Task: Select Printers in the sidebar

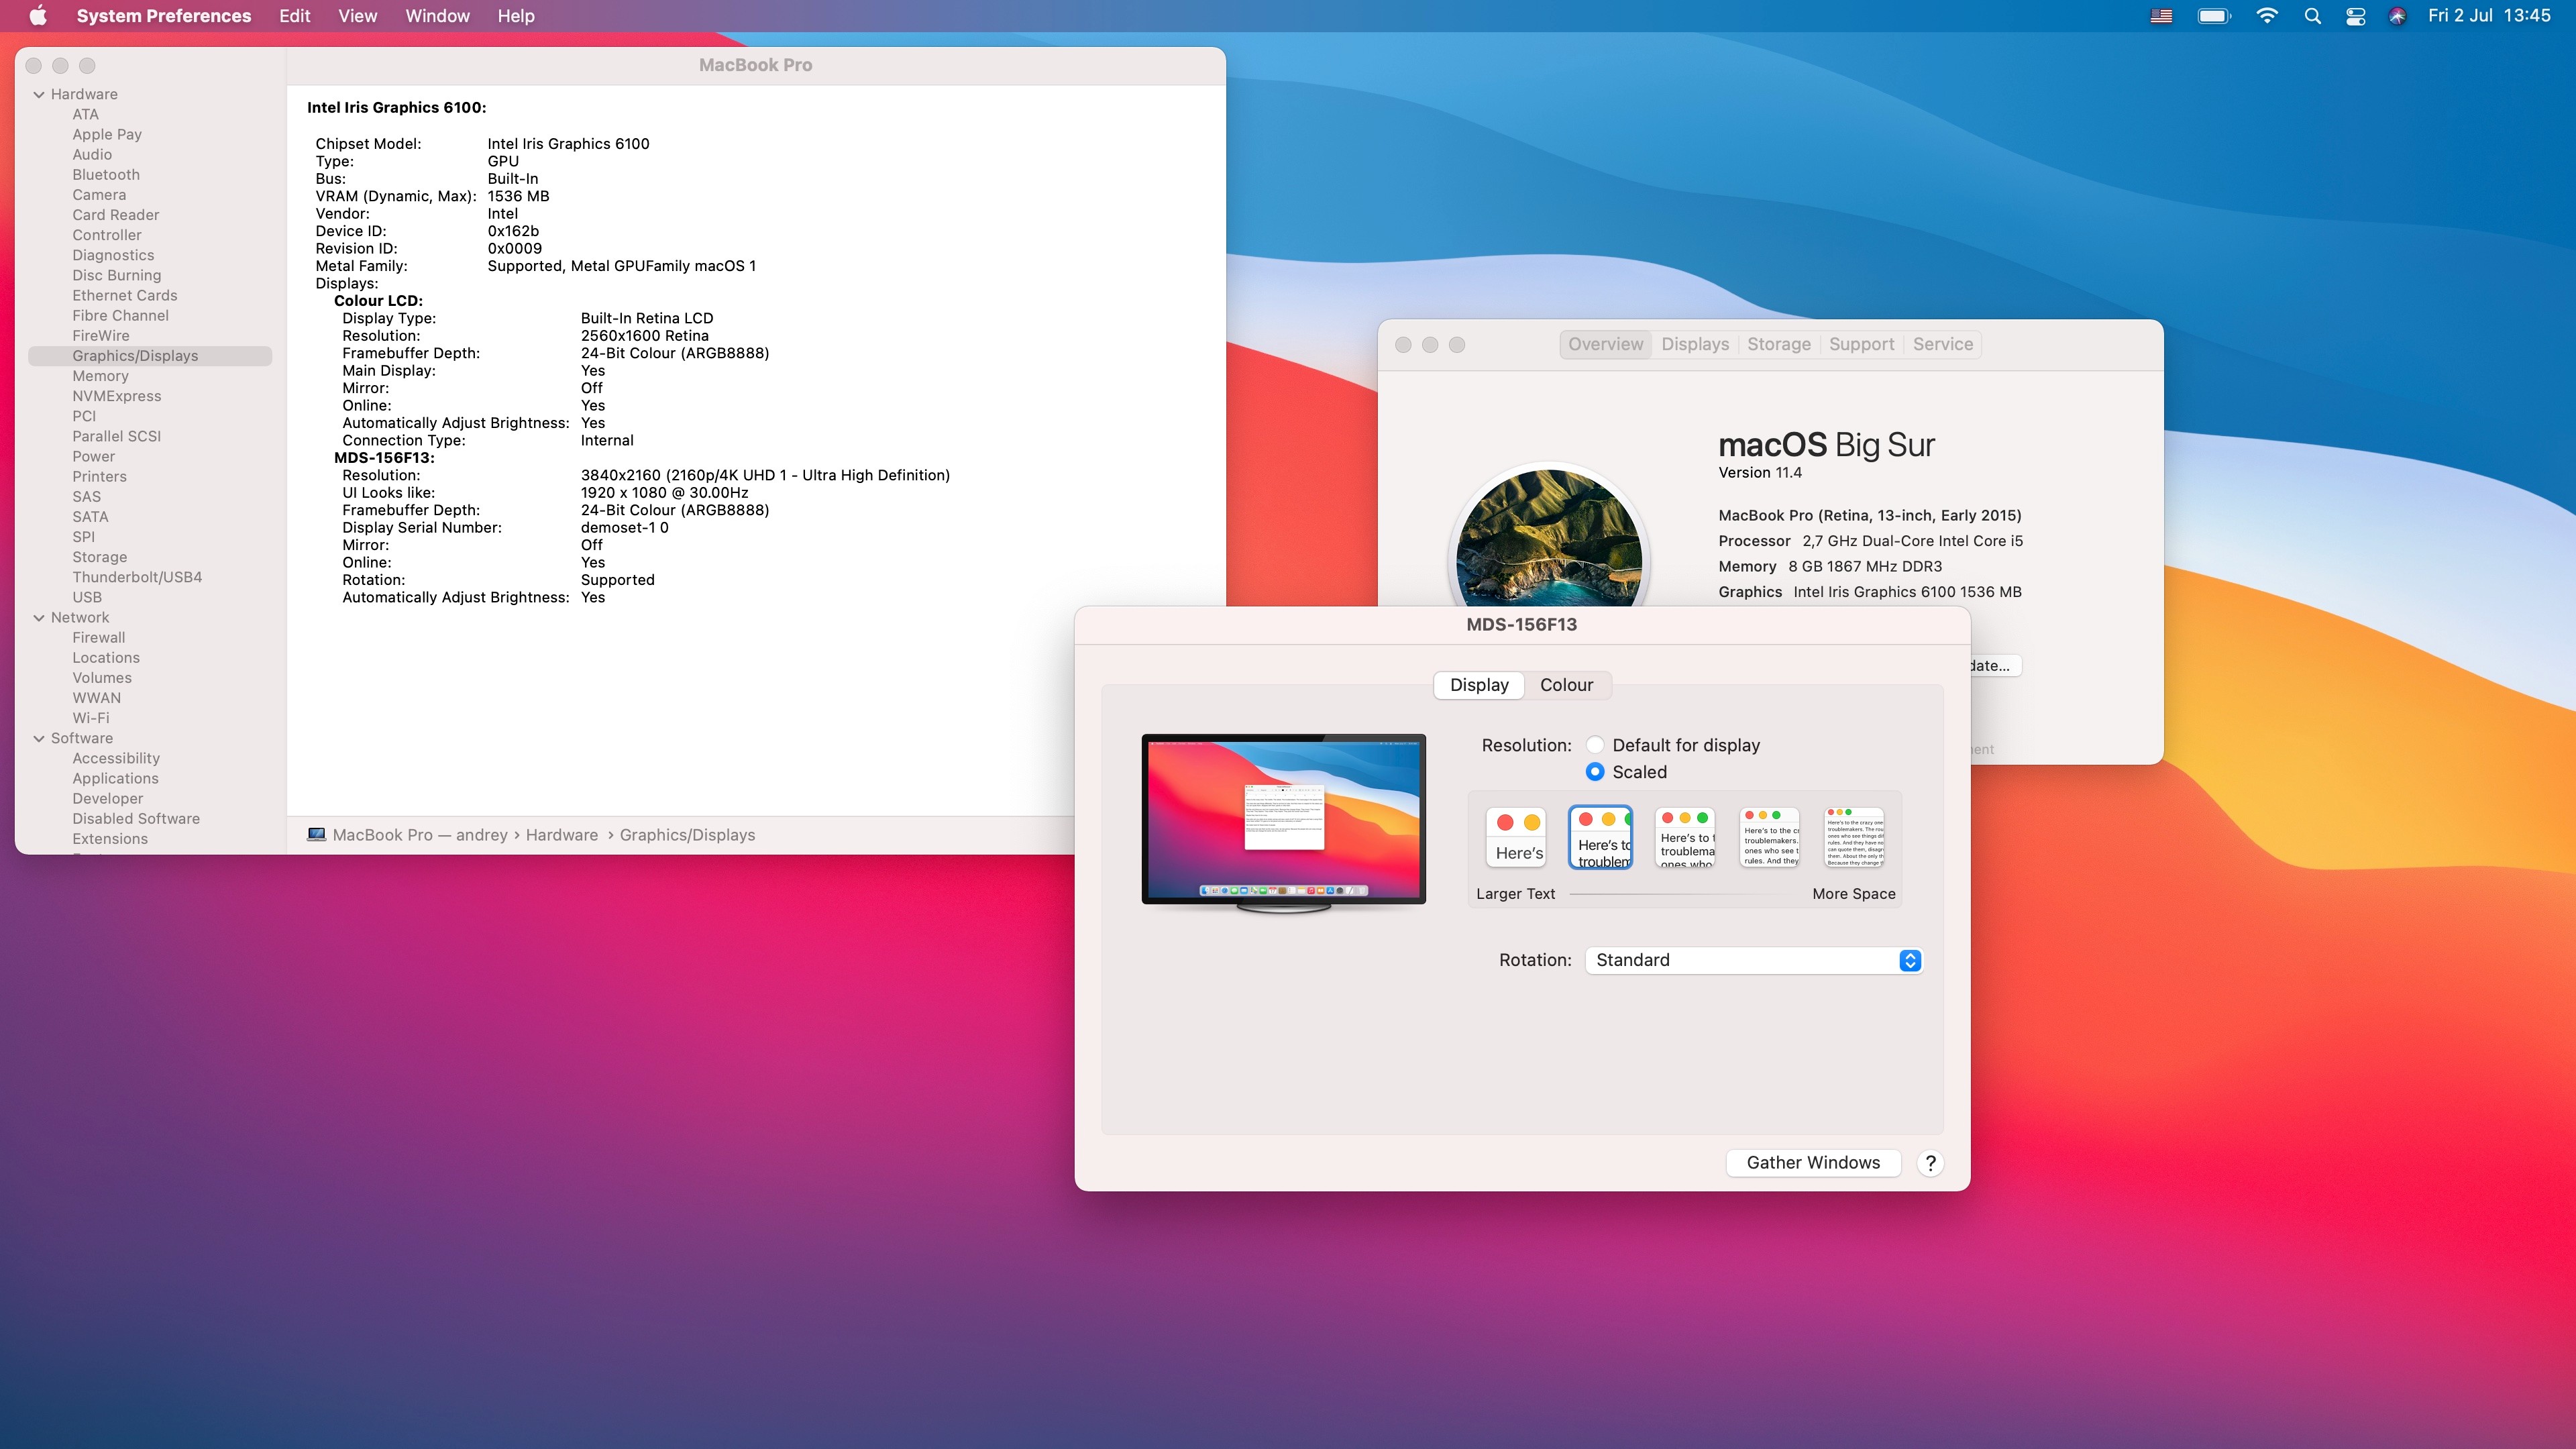Action: coord(99,477)
